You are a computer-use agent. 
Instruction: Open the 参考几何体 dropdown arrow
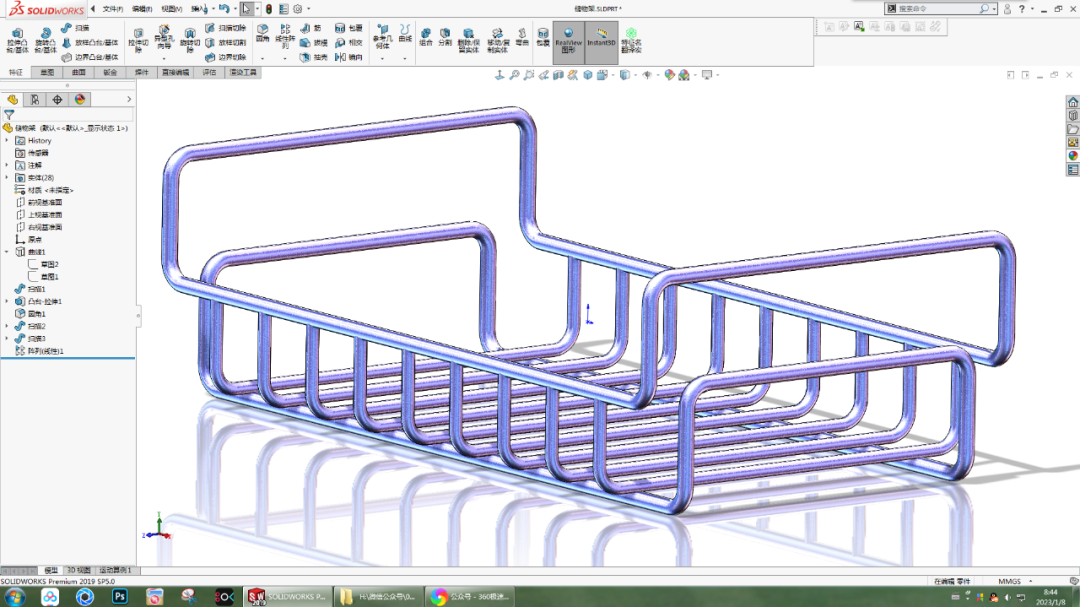pyautogui.click(x=381, y=58)
